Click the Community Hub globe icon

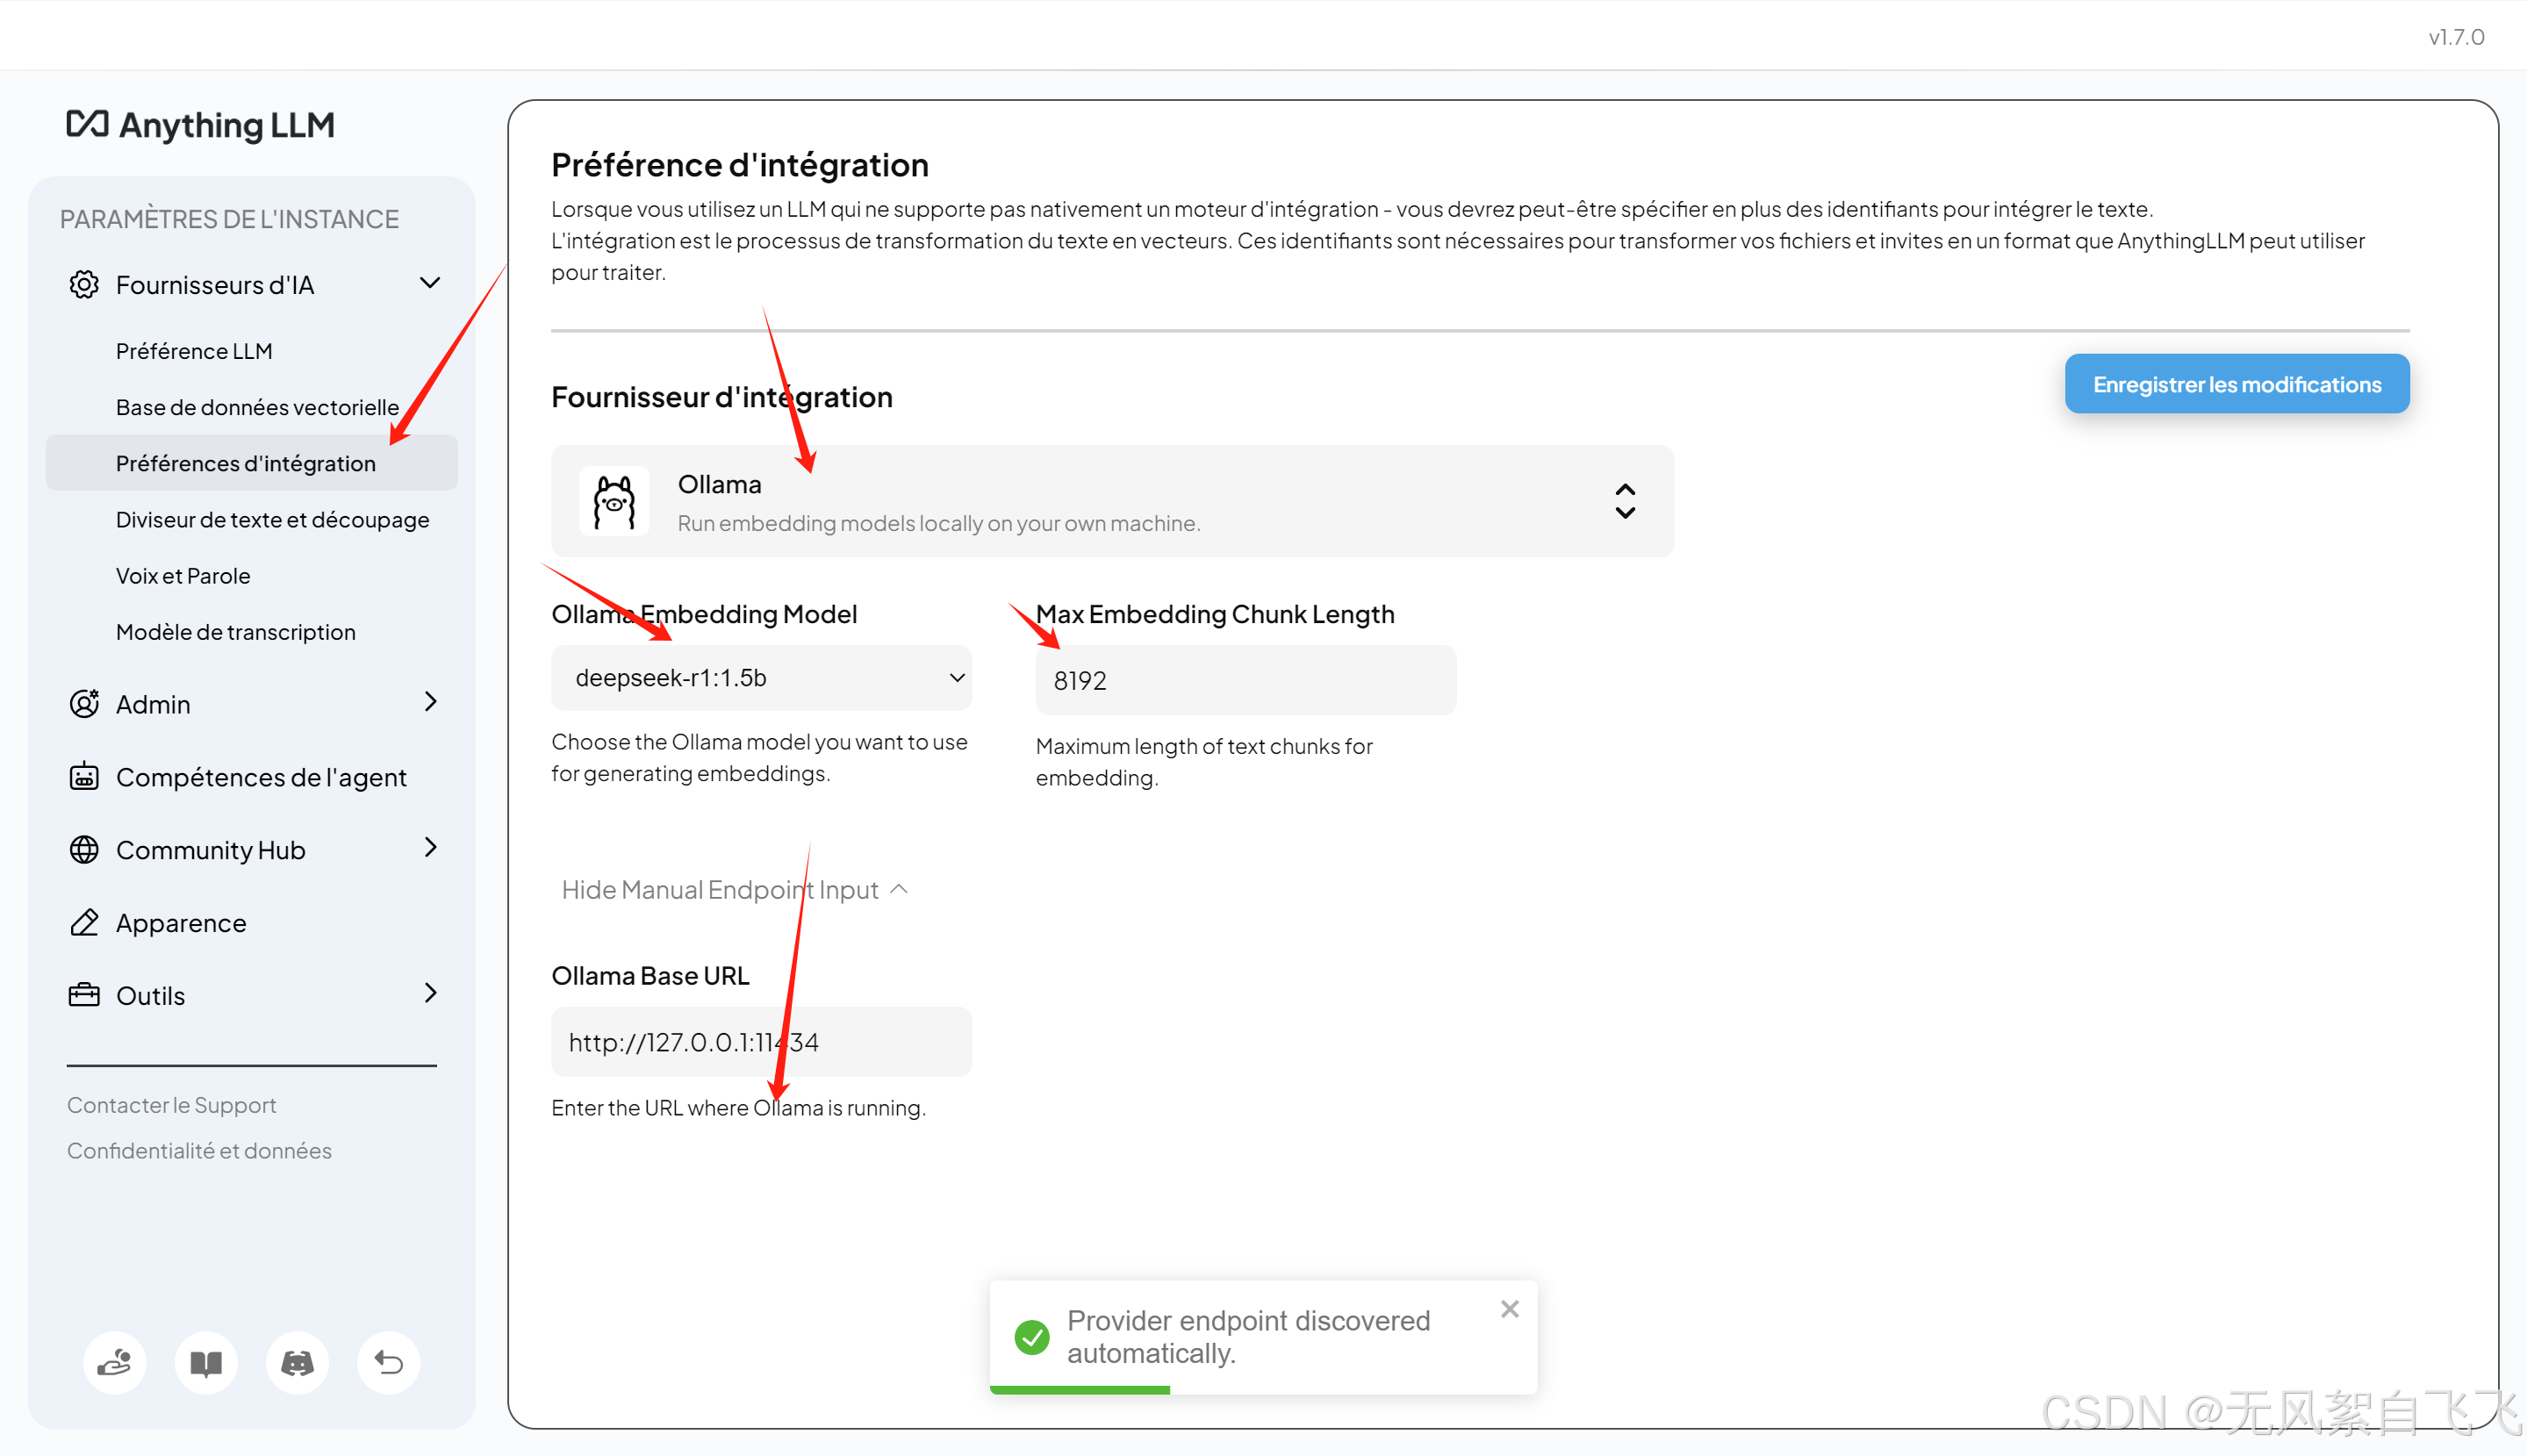click(x=84, y=850)
